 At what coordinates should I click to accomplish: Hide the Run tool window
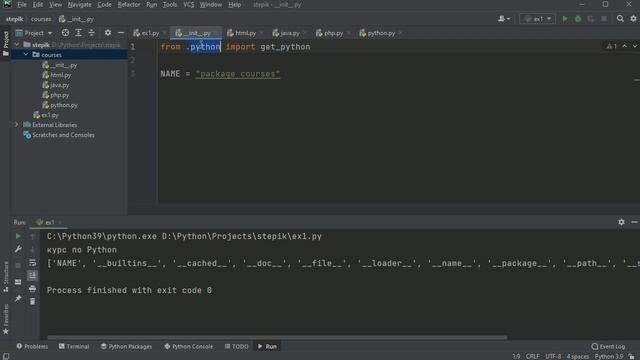tap(634, 222)
